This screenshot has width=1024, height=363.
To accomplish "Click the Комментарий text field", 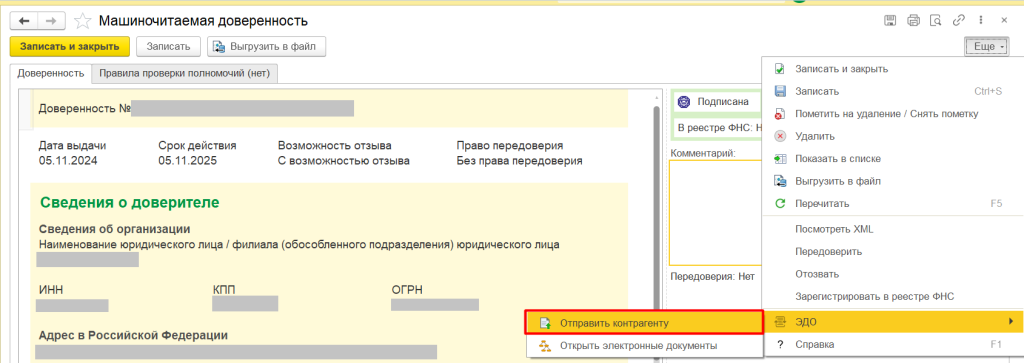I will pos(716,212).
